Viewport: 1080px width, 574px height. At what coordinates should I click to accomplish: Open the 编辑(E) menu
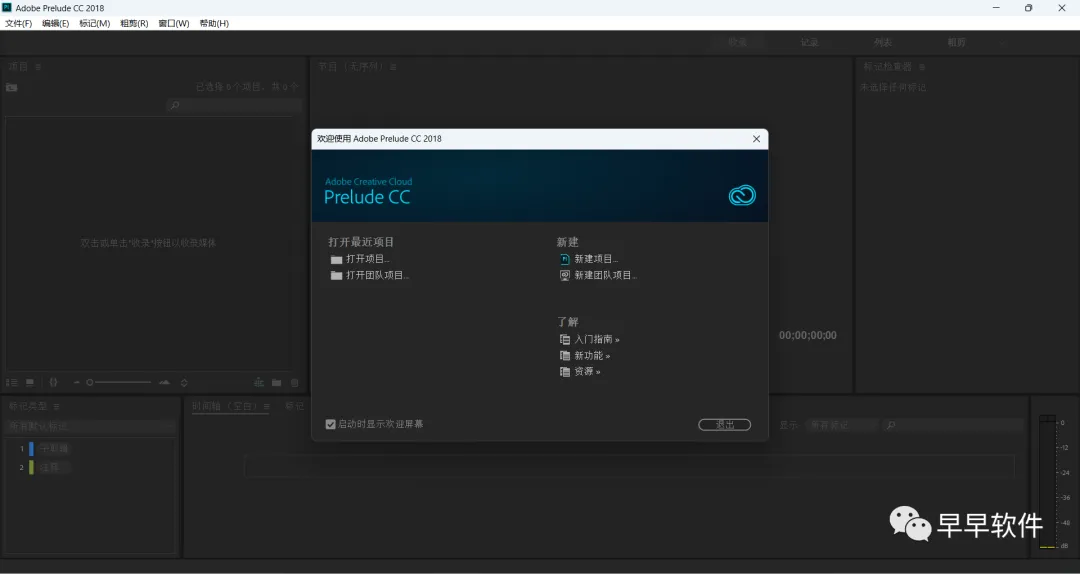click(x=55, y=23)
